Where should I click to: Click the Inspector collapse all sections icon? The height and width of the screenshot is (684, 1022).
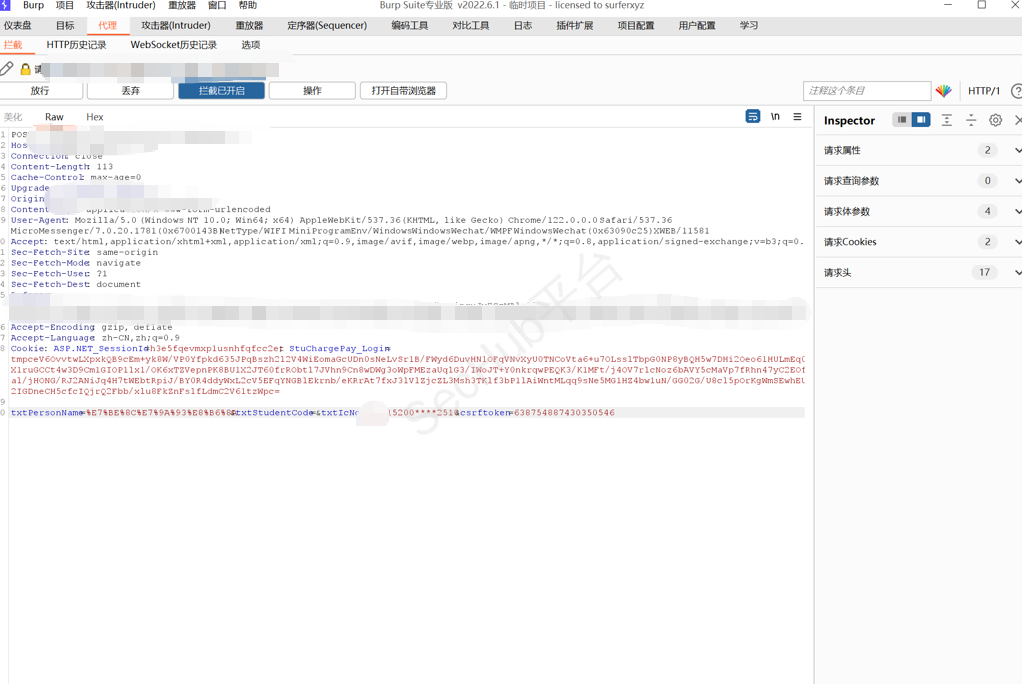point(971,120)
